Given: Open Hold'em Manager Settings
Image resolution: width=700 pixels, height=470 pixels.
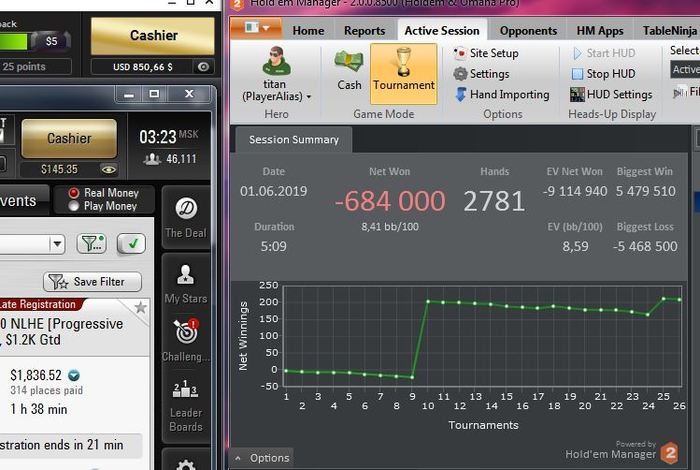Looking at the screenshot, I should point(481,74).
